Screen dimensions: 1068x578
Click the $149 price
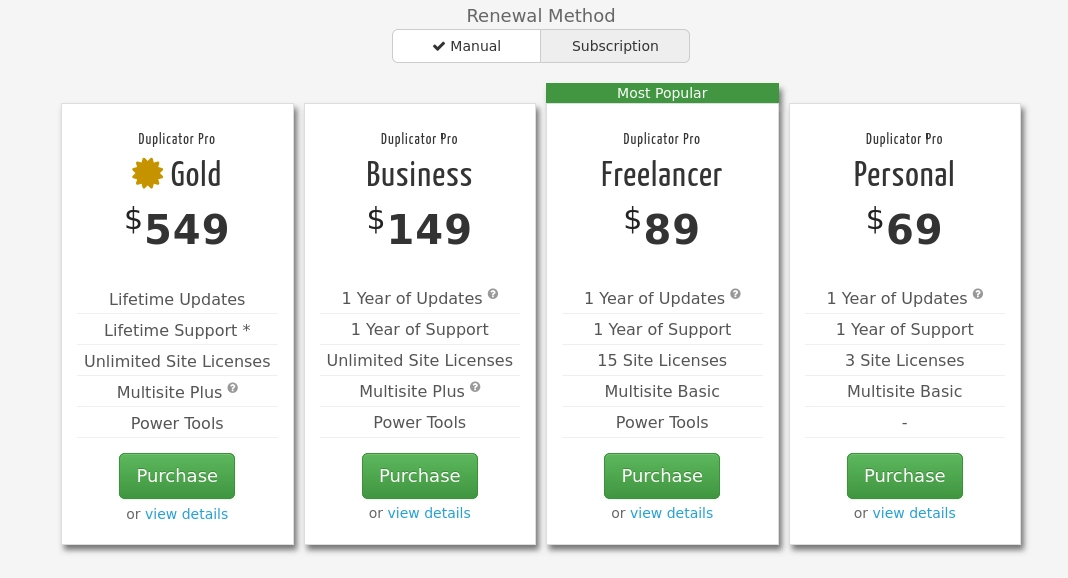click(420, 227)
